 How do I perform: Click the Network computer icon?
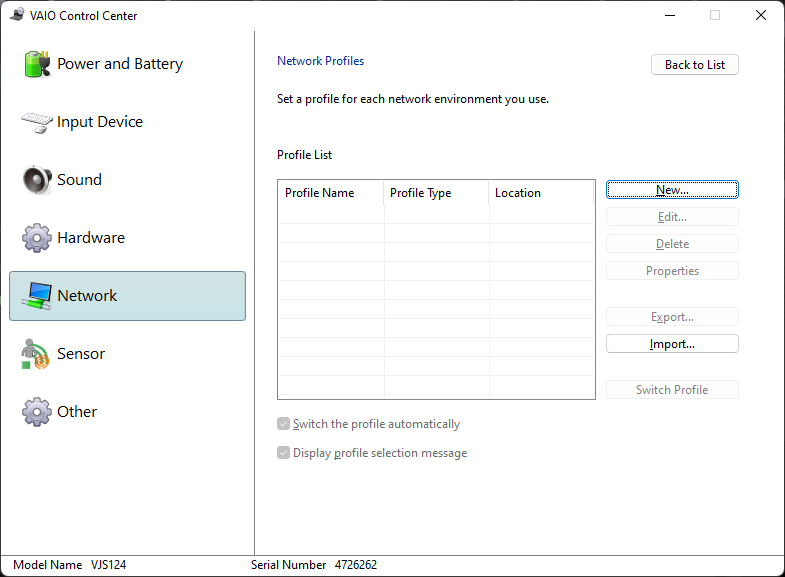(x=37, y=296)
